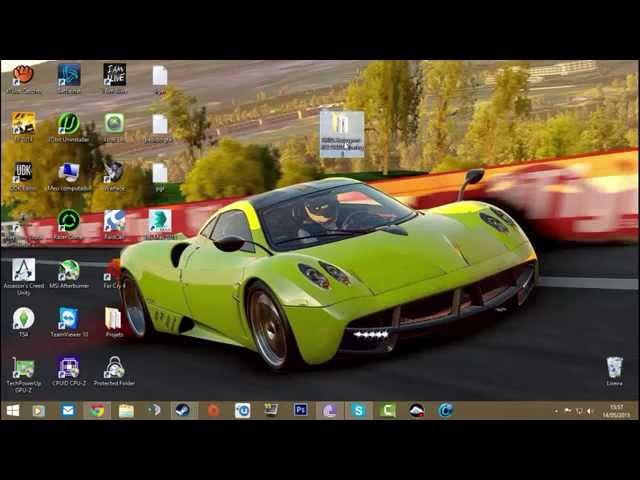Screen dimensions: 640x480
Task: Select the highlighted folder in desktop center
Action: 342,134
